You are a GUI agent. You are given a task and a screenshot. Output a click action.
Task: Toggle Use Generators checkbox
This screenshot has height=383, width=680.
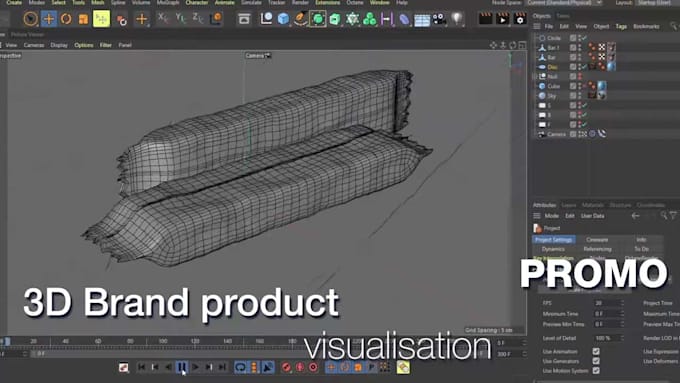point(596,361)
